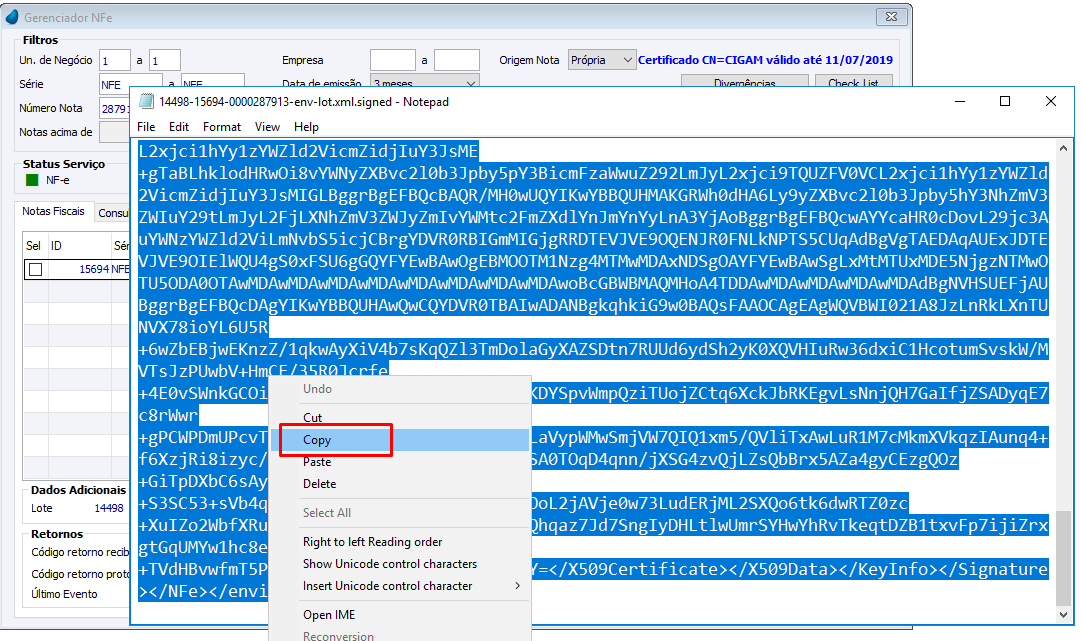Click the first Empresa input field
The width and height of the screenshot is (1082, 641).
[x=393, y=61]
